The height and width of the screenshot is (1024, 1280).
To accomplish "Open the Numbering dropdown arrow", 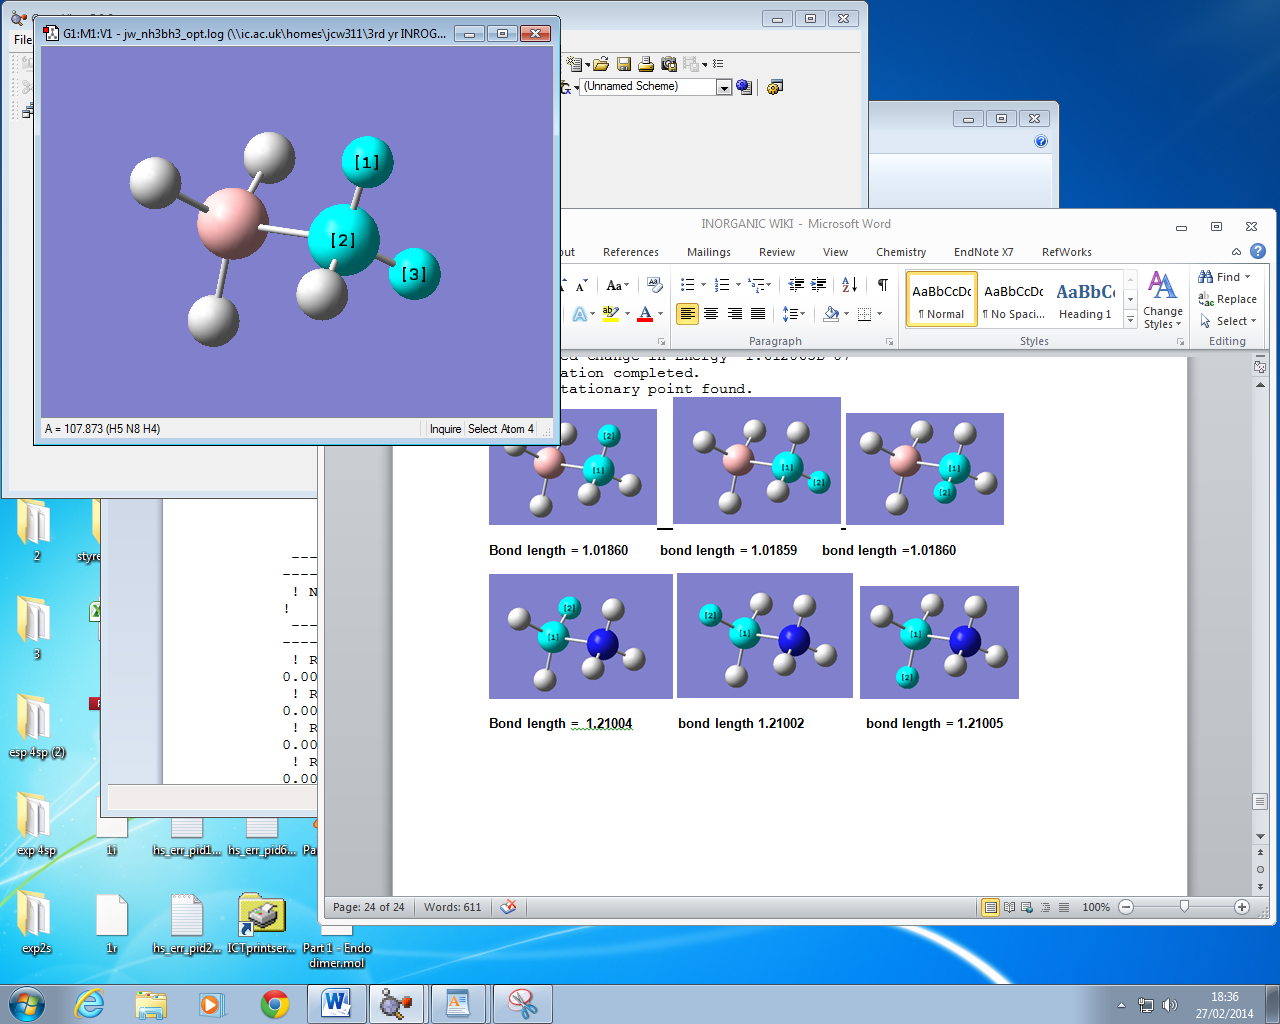I will tap(738, 285).
